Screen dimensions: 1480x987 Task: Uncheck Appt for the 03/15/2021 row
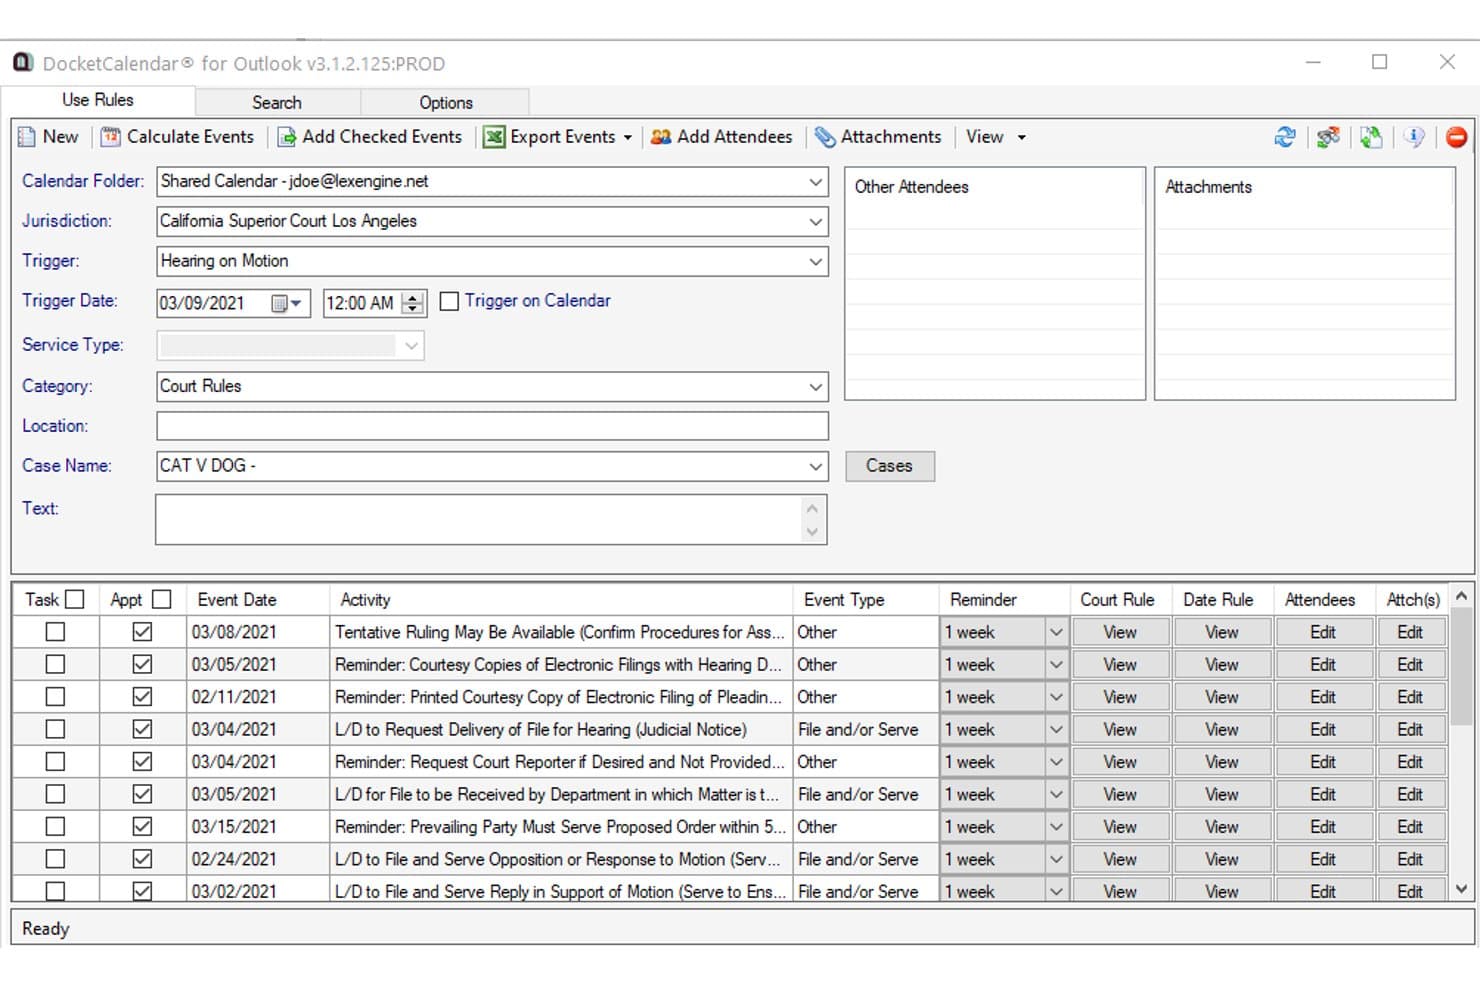click(x=142, y=827)
